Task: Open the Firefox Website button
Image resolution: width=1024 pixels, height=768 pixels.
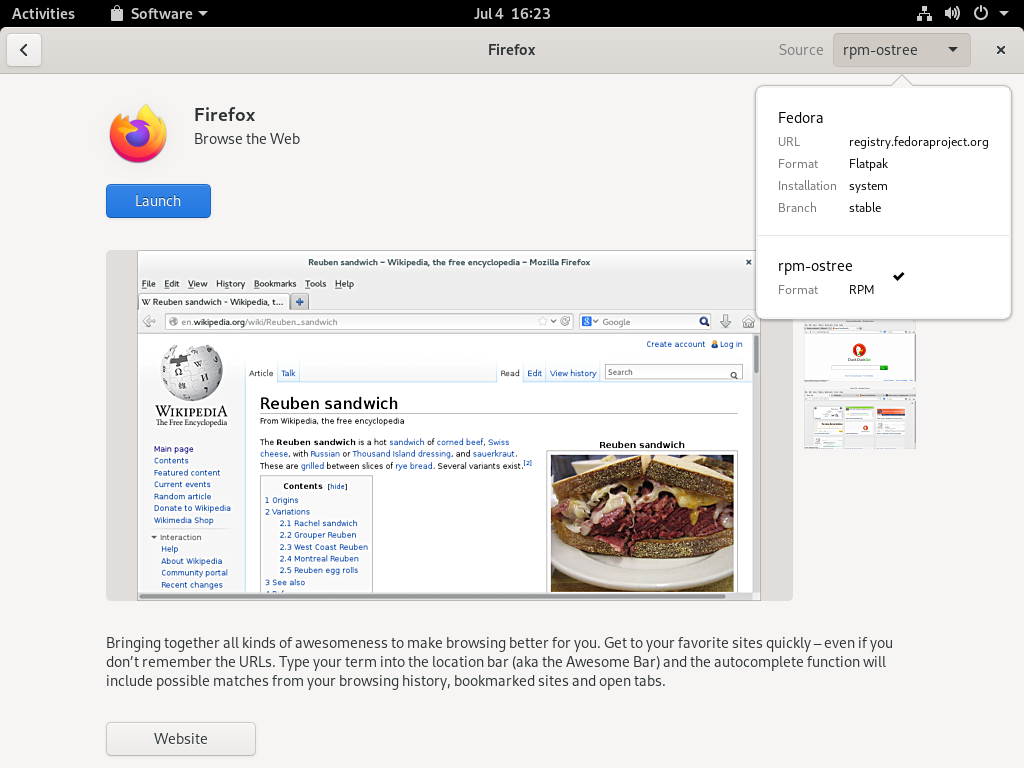Action: (181, 739)
